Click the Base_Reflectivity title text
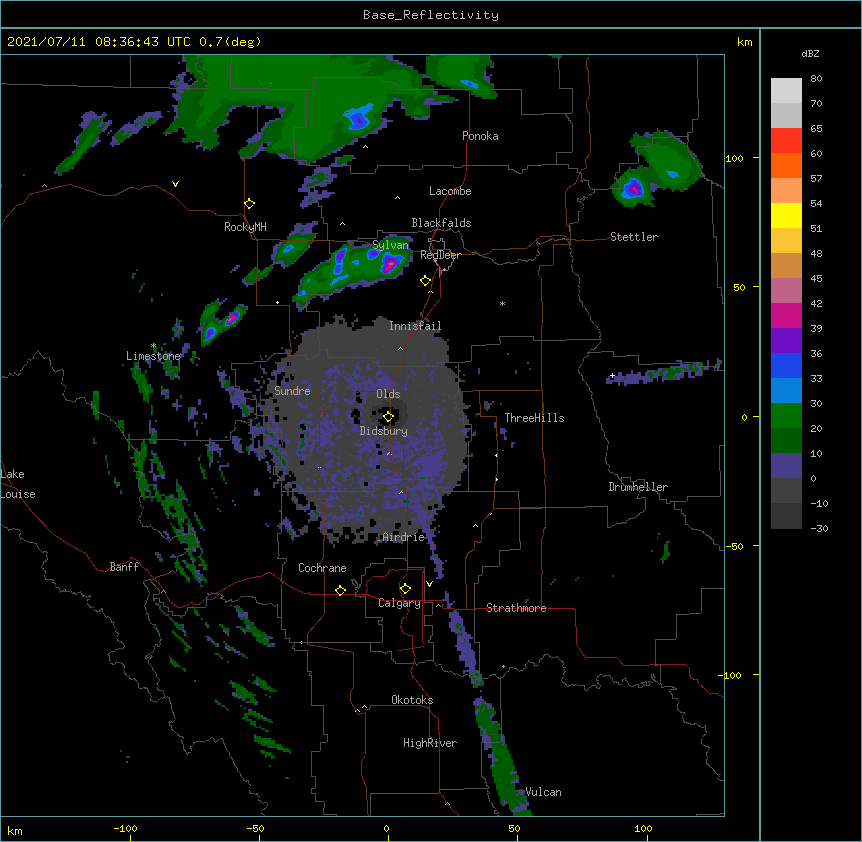This screenshot has width=862, height=842. tap(430, 15)
